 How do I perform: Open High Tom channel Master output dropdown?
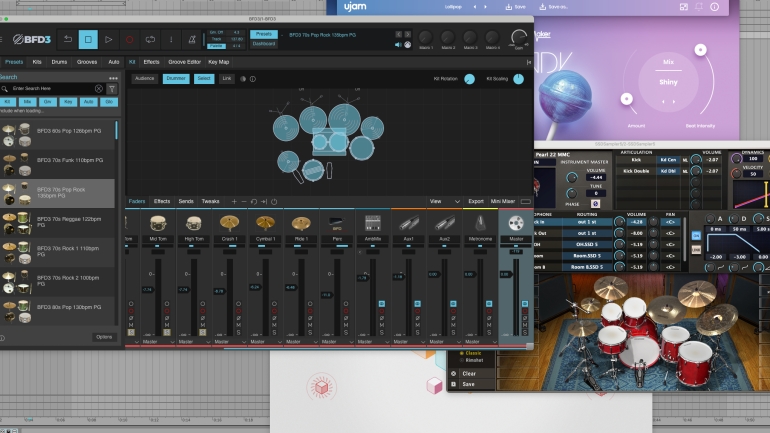(194, 342)
